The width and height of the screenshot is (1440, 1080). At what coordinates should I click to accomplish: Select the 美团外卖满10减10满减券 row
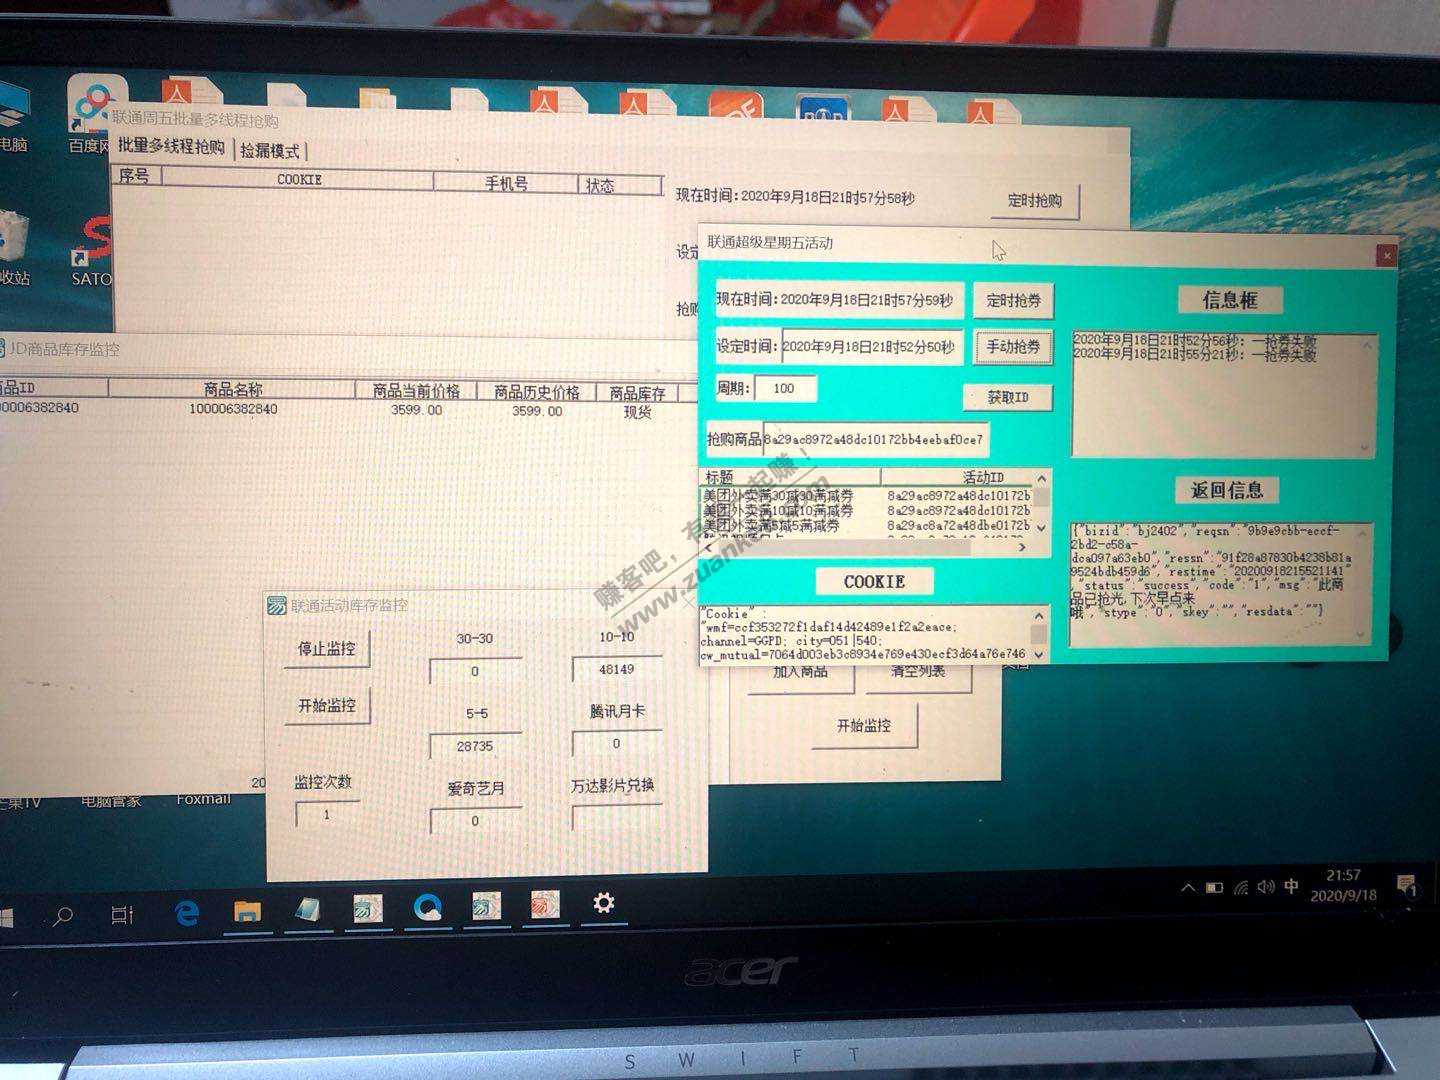[866, 510]
